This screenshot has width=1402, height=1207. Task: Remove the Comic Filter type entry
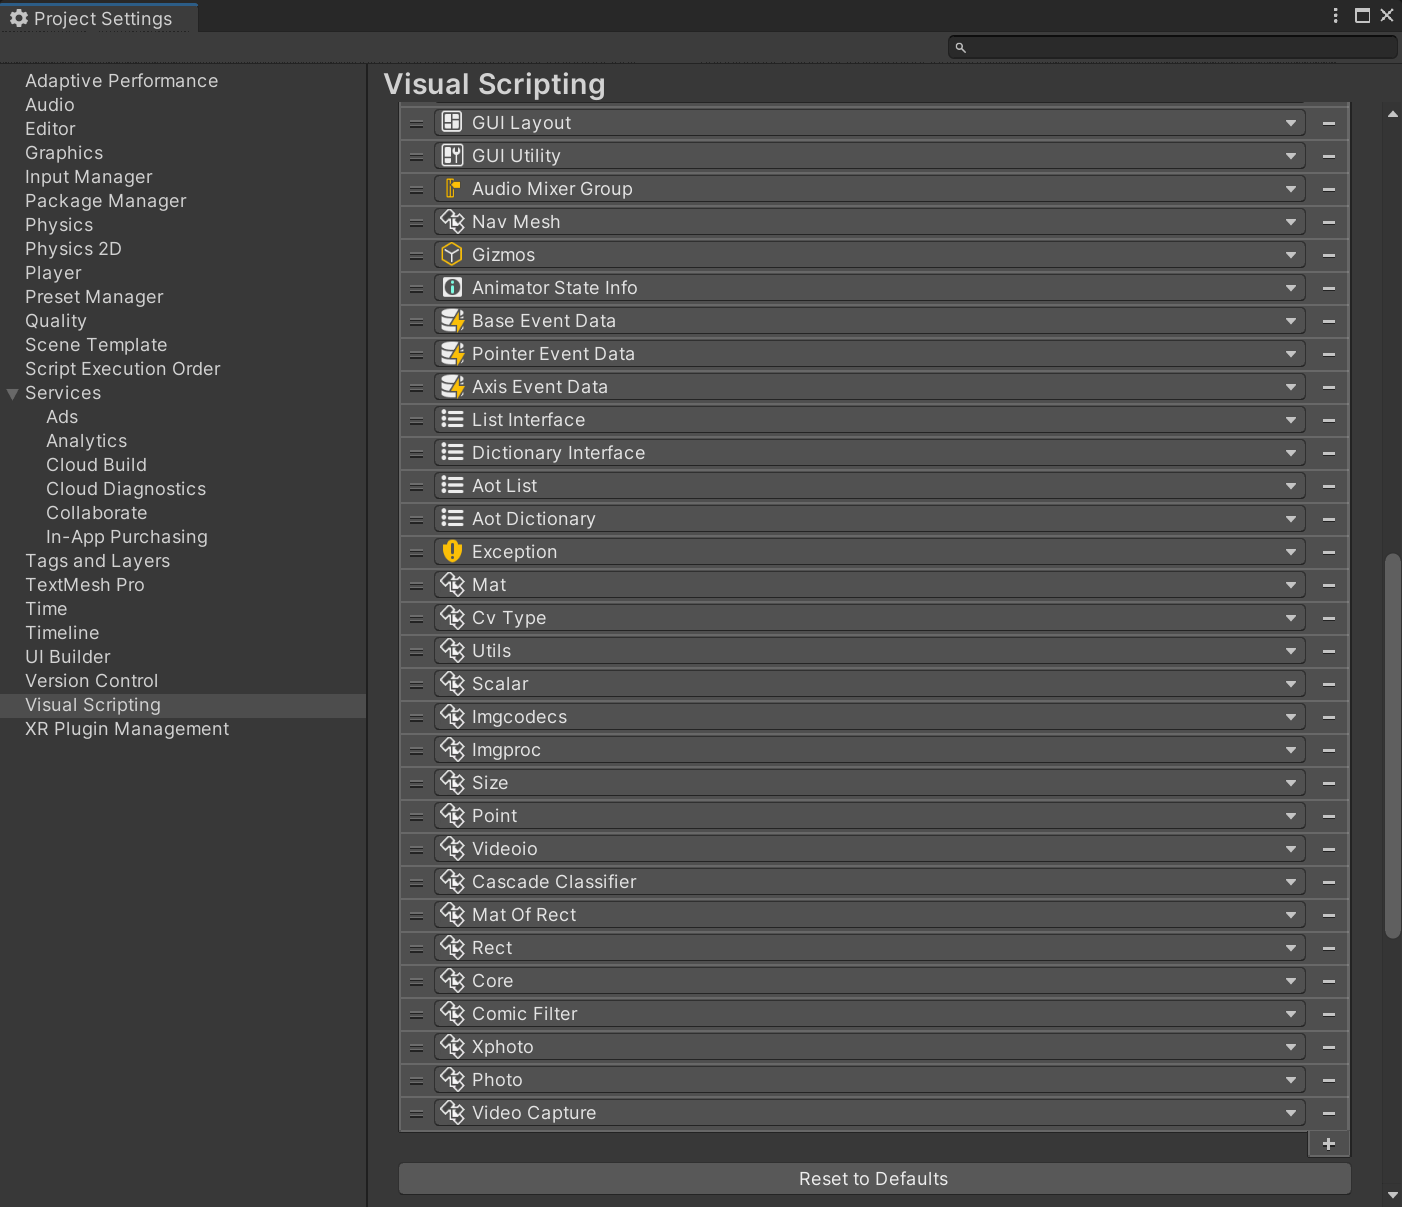(1329, 1014)
